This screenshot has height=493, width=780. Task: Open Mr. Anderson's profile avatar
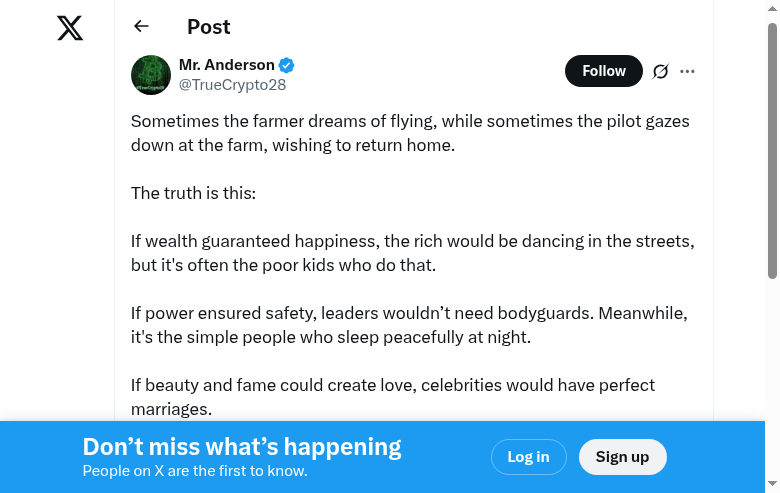(151, 75)
